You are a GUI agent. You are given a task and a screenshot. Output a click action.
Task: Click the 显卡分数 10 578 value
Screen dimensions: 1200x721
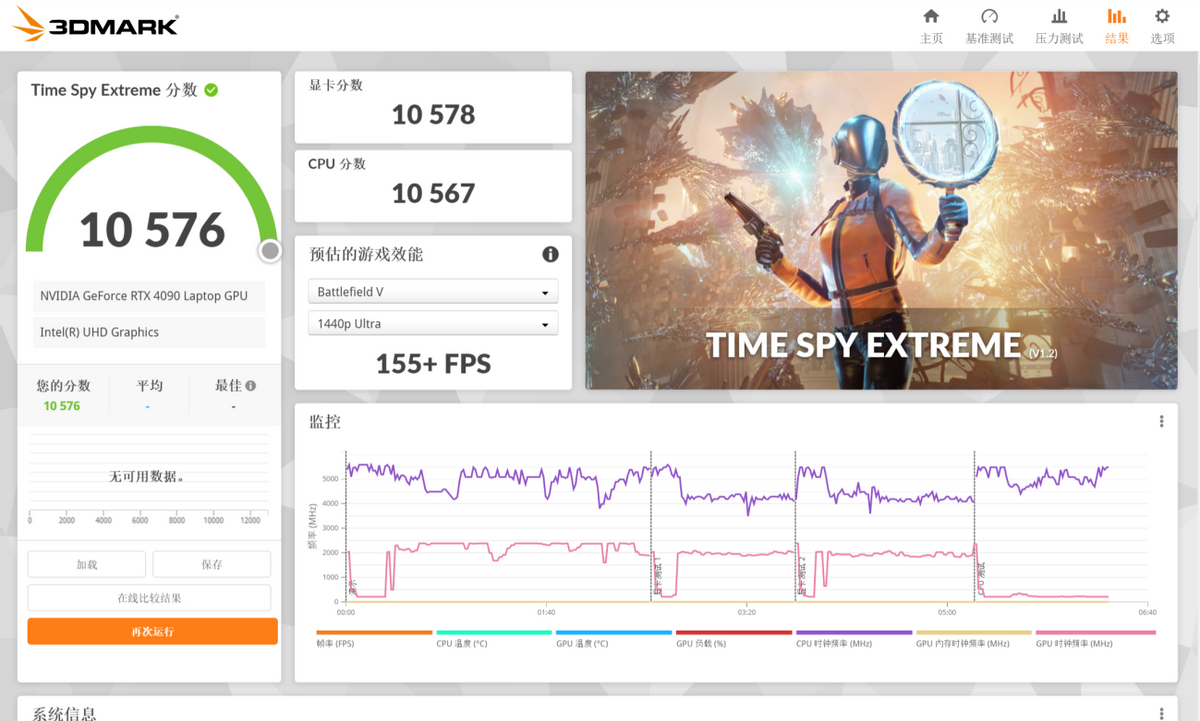click(x=433, y=115)
